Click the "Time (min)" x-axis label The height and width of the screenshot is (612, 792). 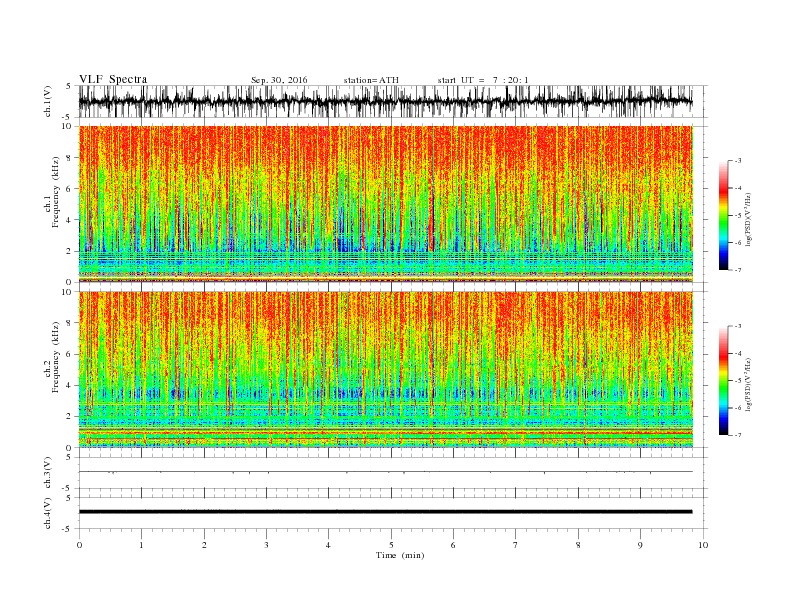click(400, 555)
